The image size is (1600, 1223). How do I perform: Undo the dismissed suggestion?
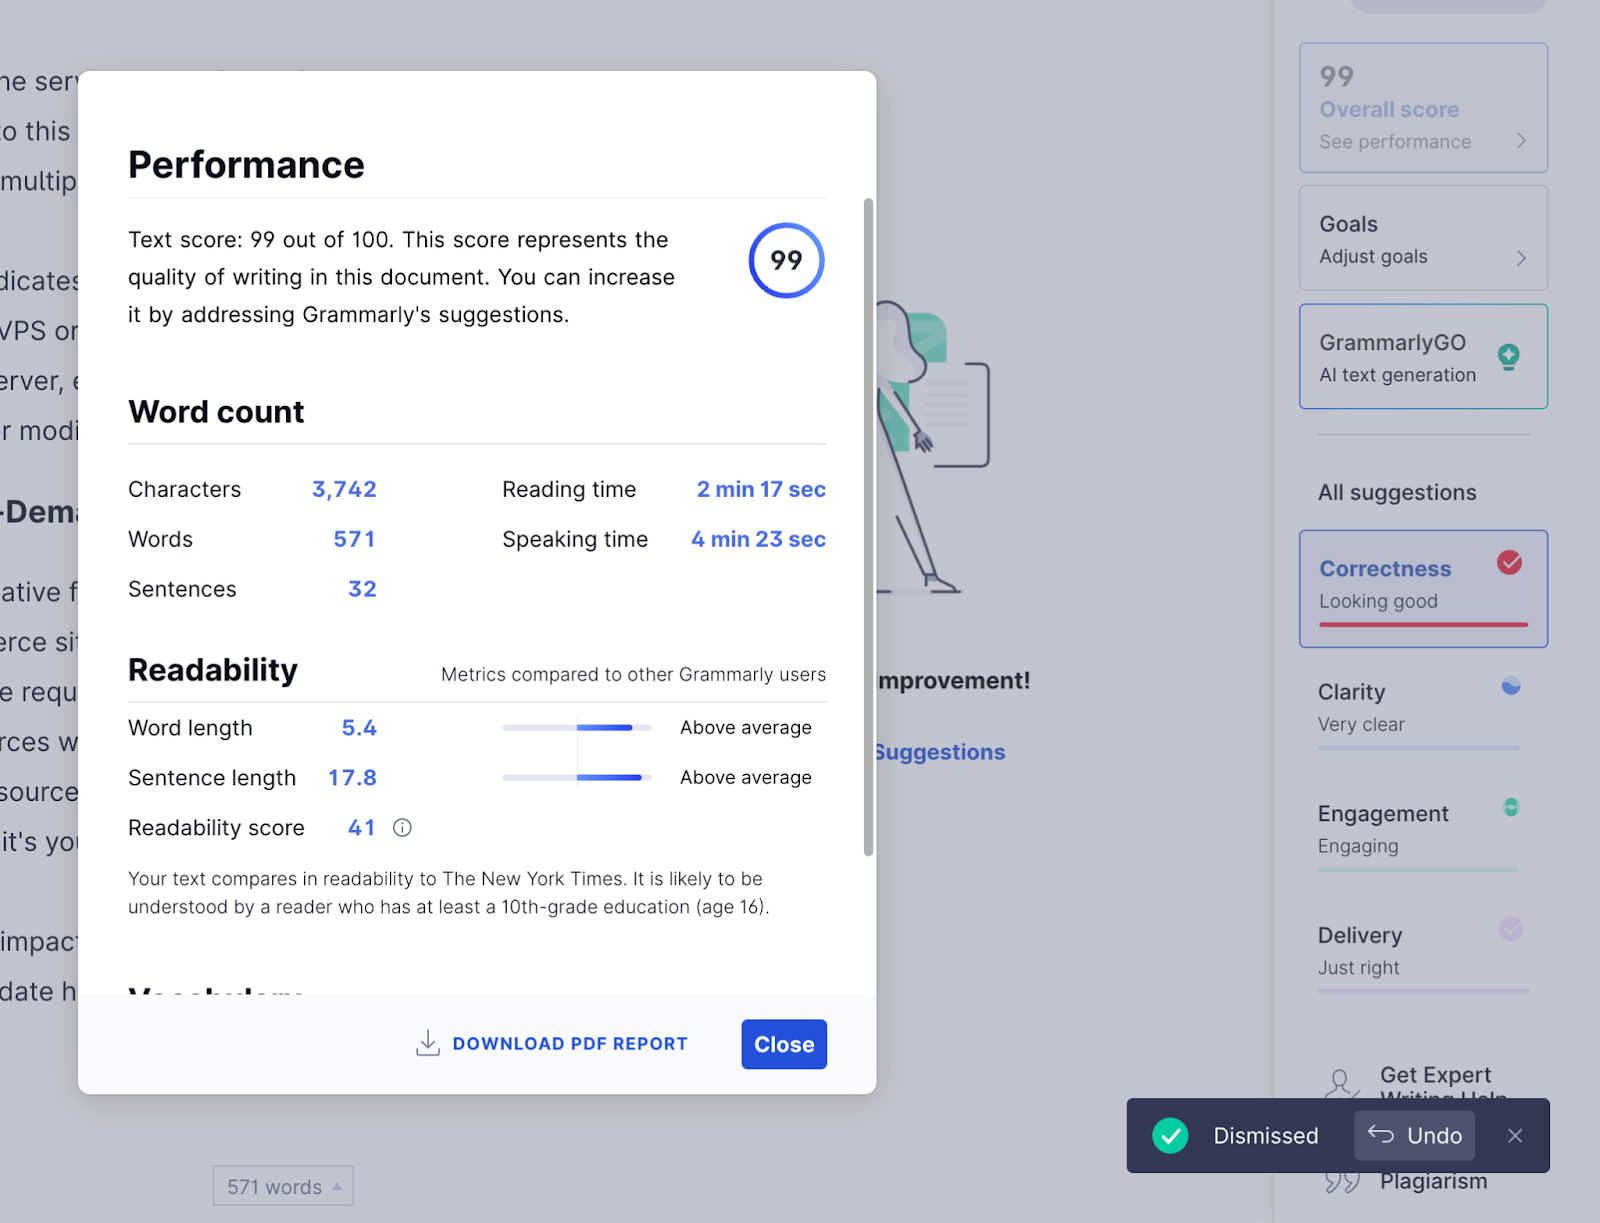[1414, 1136]
